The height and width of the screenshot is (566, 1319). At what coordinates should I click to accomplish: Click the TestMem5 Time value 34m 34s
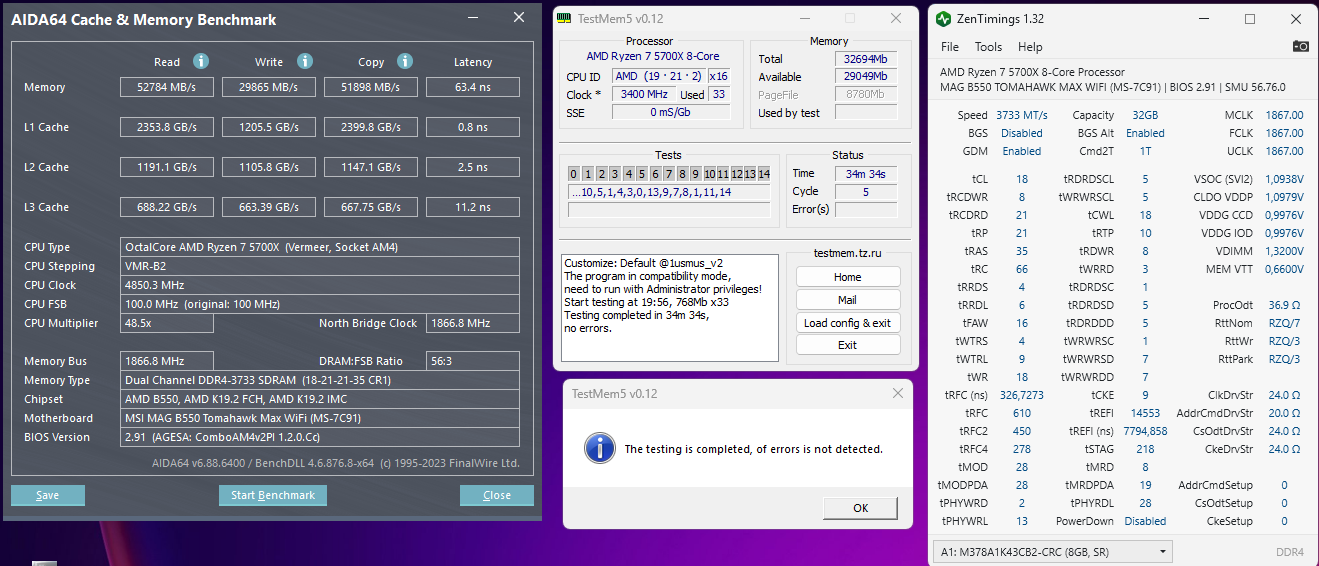click(866, 173)
